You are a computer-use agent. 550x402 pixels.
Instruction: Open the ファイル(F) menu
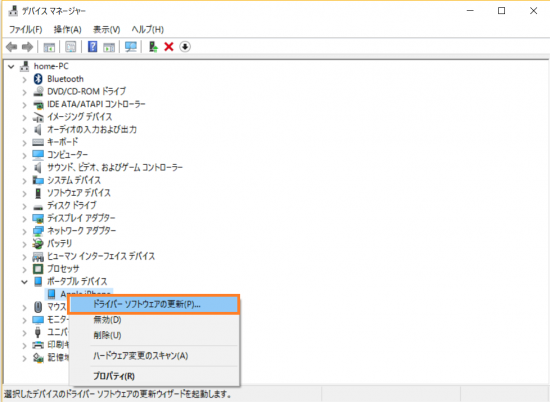(25, 29)
